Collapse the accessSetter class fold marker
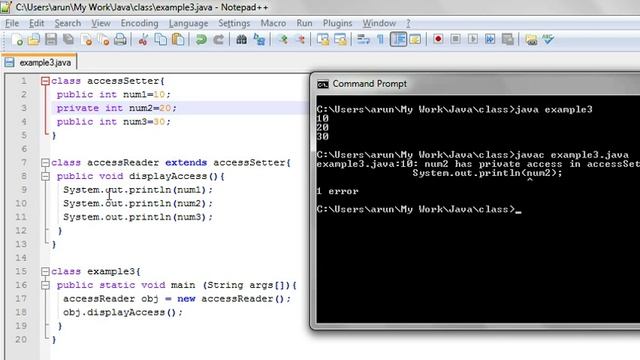 tap(45, 81)
